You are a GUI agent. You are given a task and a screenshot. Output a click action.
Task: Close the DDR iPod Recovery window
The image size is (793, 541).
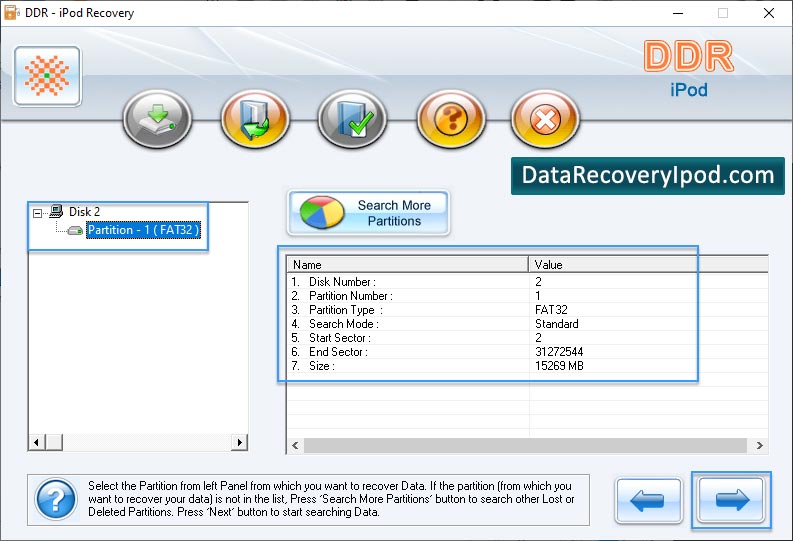pyautogui.click(x=769, y=13)
